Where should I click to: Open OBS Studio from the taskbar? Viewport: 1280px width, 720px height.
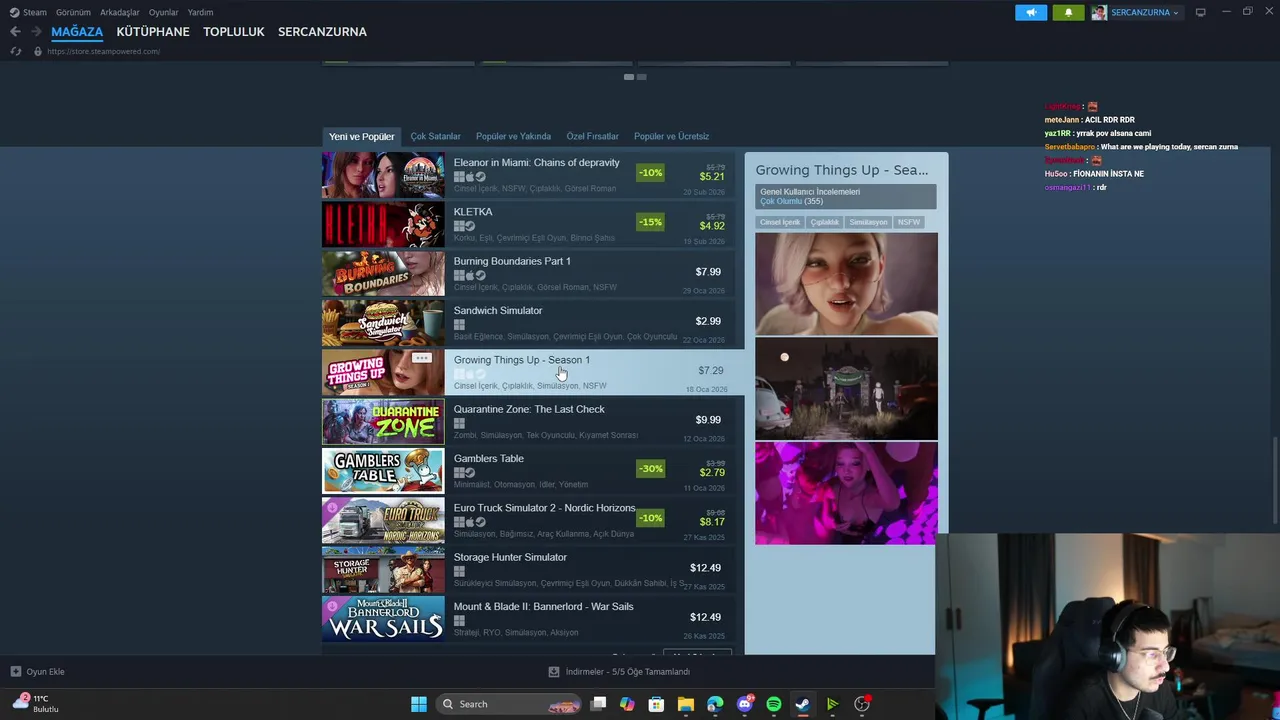click(x=862, y=704)
